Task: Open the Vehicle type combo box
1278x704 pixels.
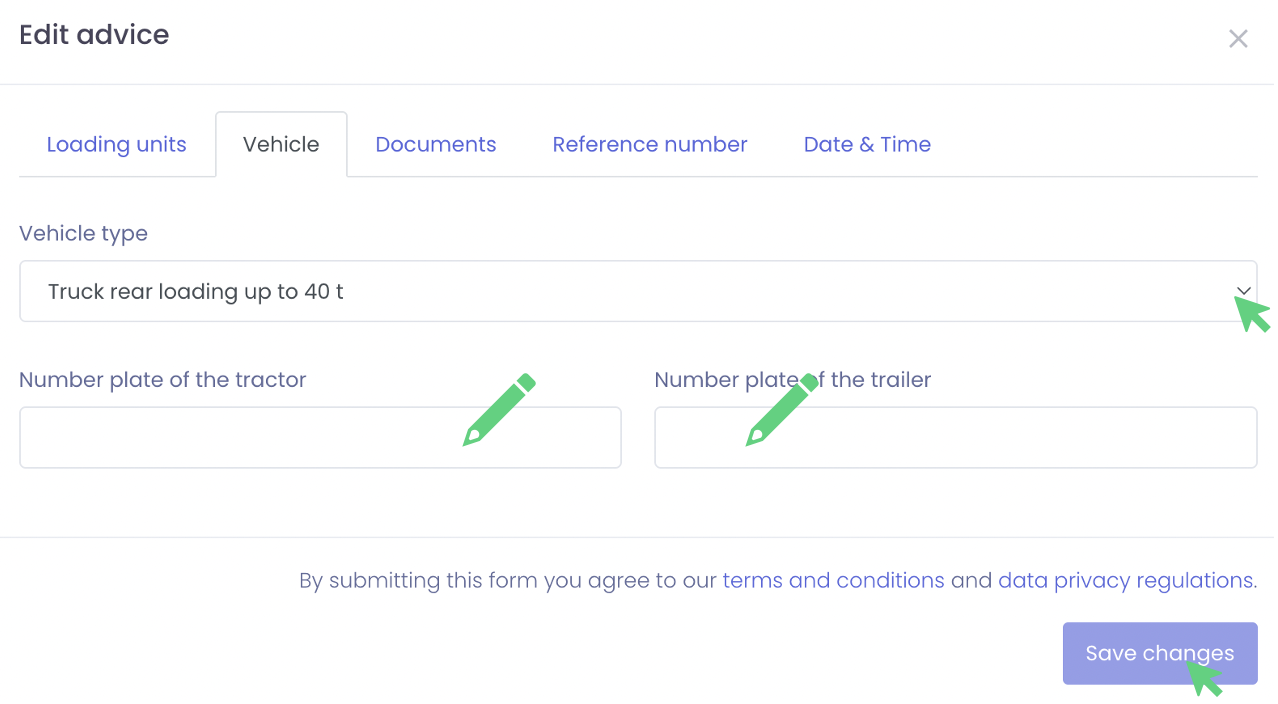Action: click(600, 292)
